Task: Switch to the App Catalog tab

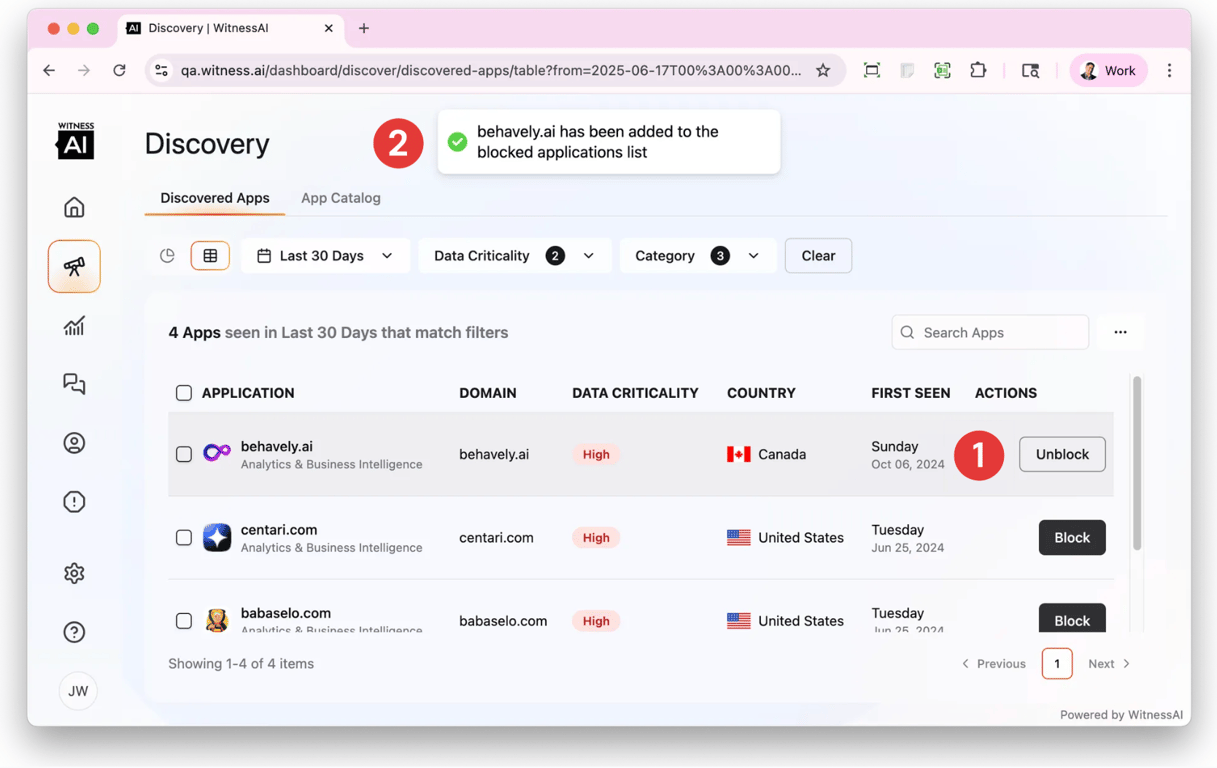Action: [x=341, y=198]
